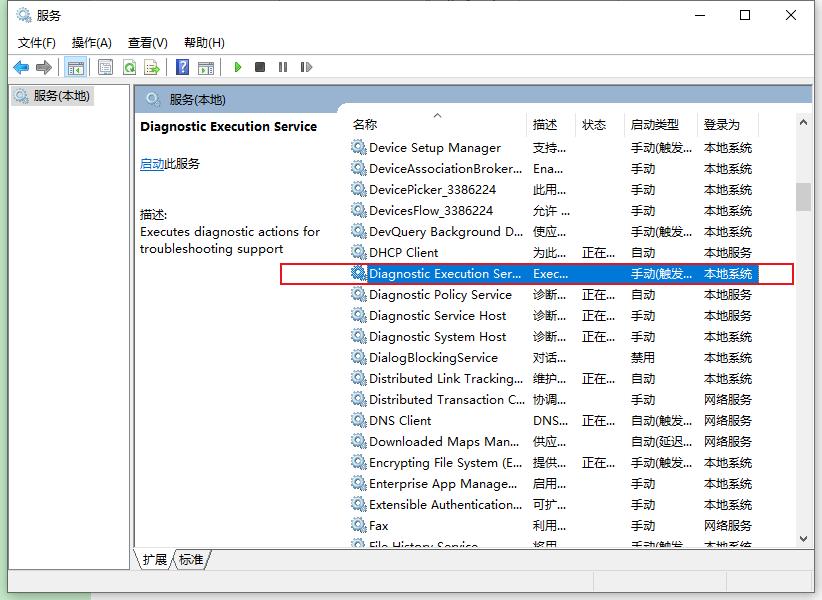Click the Restart Service toolbar icon
The image size is (822, 600).
tap(306, 67)
